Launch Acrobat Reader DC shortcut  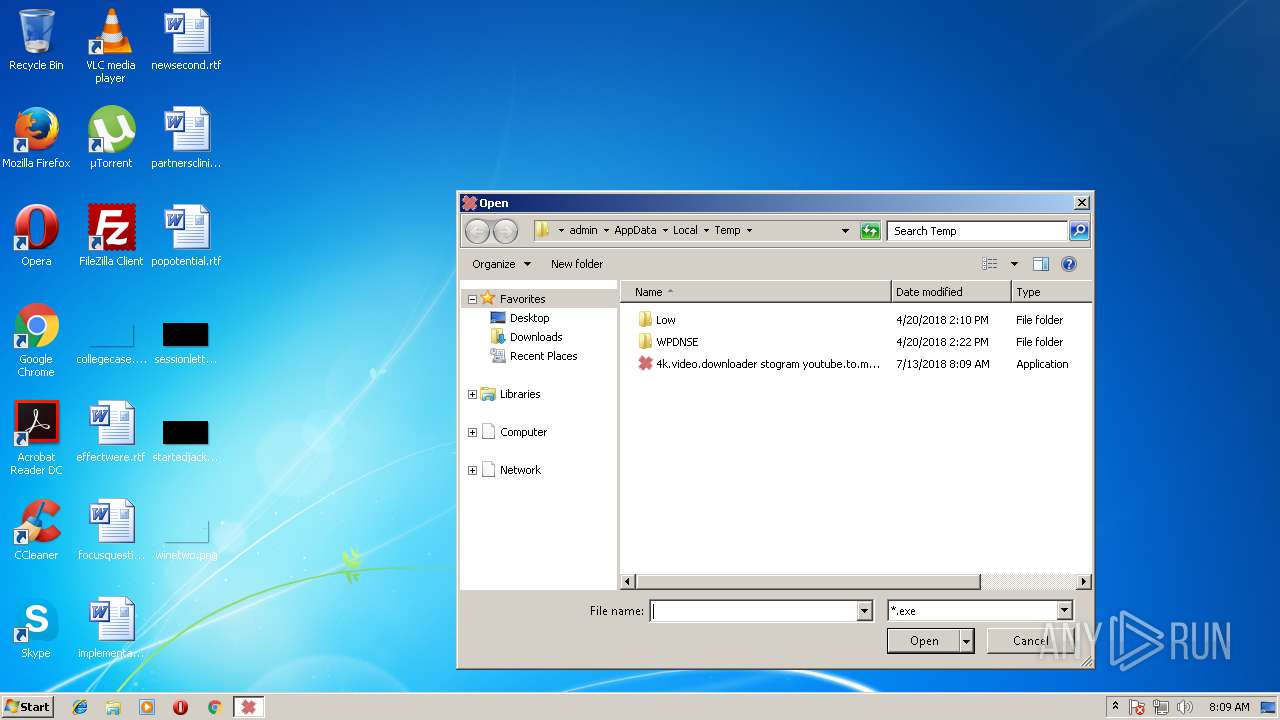click(36, 438)
